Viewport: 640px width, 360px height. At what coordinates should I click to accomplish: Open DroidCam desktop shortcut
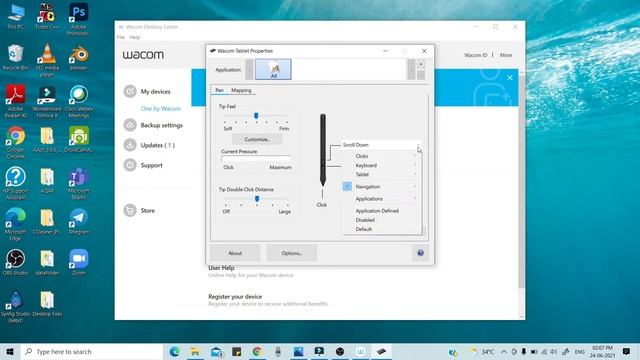click(x=79, y=139)
